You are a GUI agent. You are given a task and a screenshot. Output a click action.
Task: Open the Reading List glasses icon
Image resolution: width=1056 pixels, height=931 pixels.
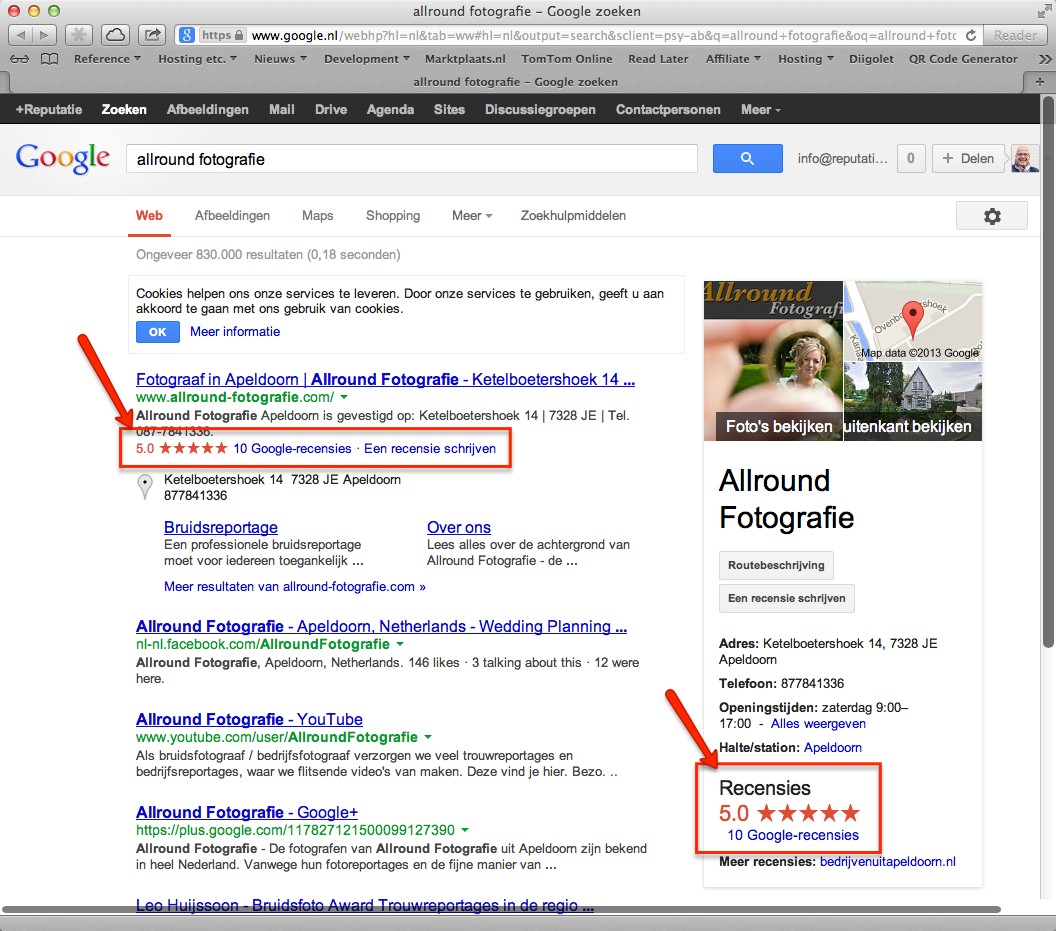click(x=19, y=59)
